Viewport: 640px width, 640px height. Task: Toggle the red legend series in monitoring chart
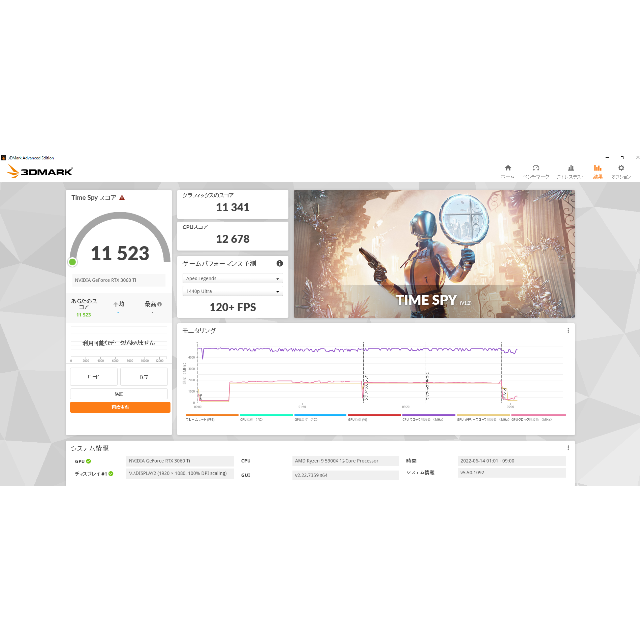(374, 417)
